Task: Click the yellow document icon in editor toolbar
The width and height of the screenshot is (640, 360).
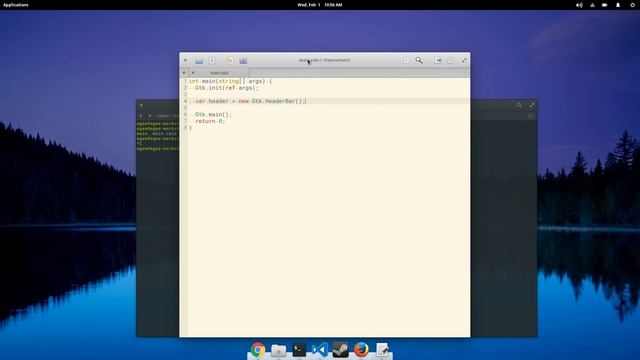Action: 230,60
